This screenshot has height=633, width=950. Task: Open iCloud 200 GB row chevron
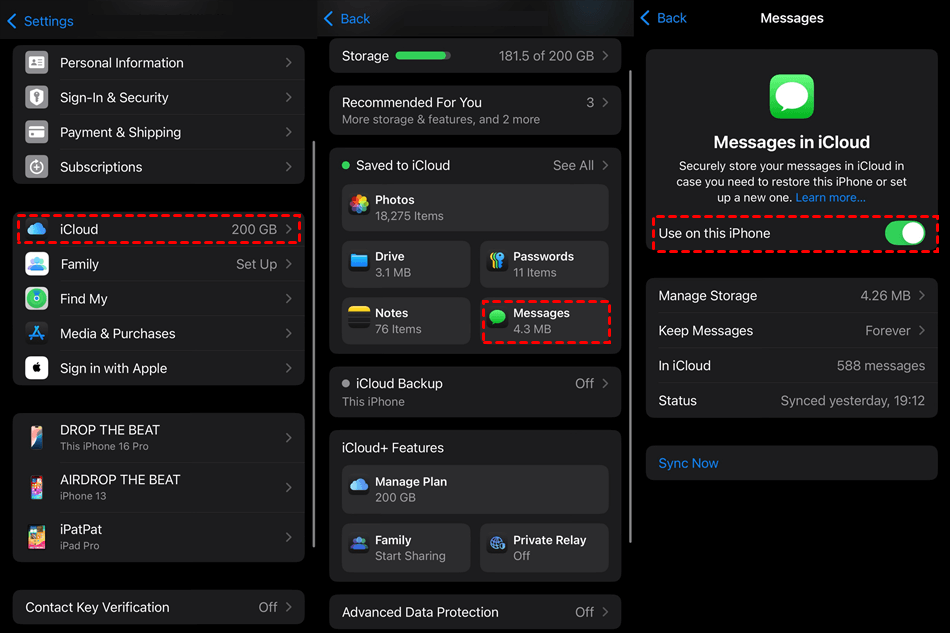tap(288, 229)
